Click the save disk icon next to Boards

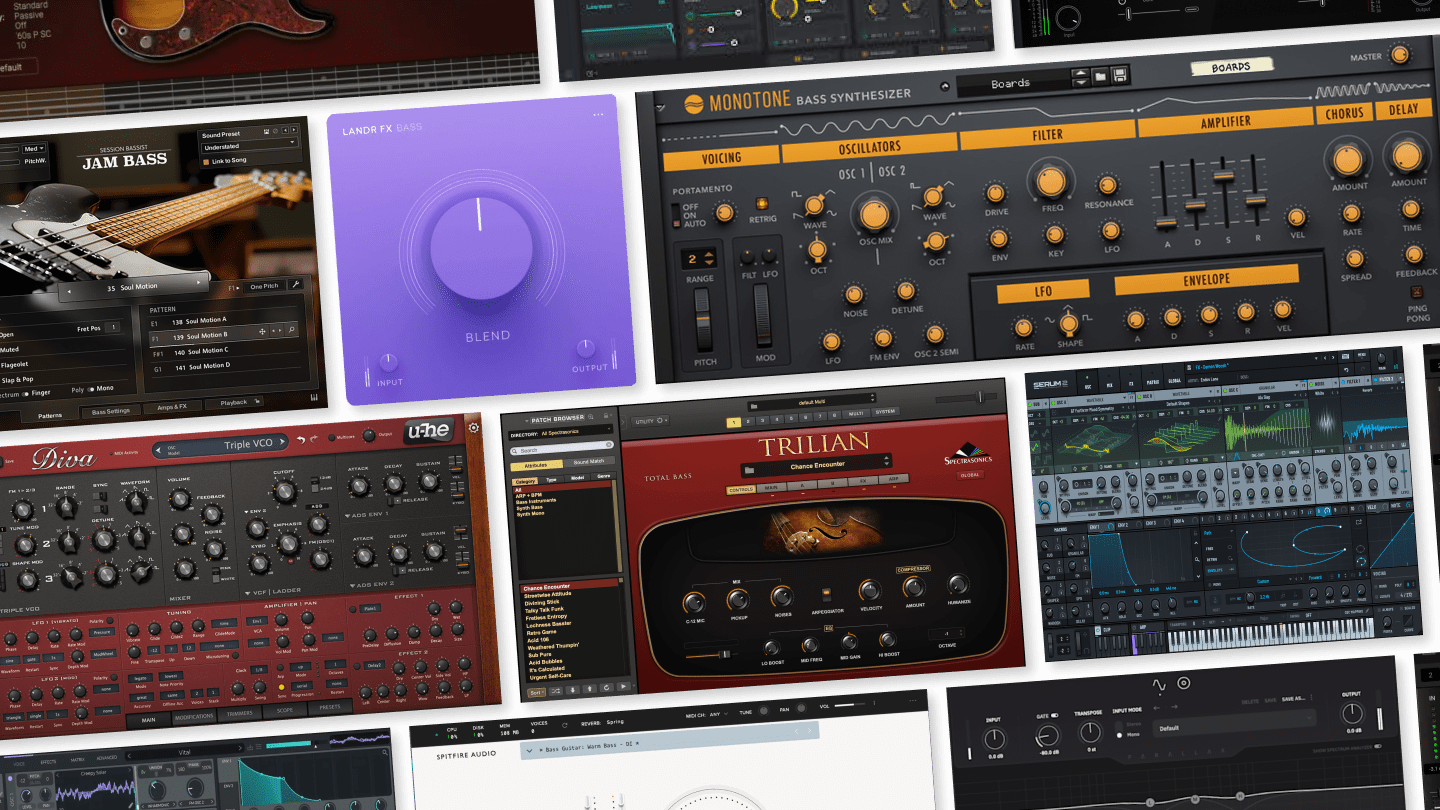pyautogui.click(x=1119, y=75)
